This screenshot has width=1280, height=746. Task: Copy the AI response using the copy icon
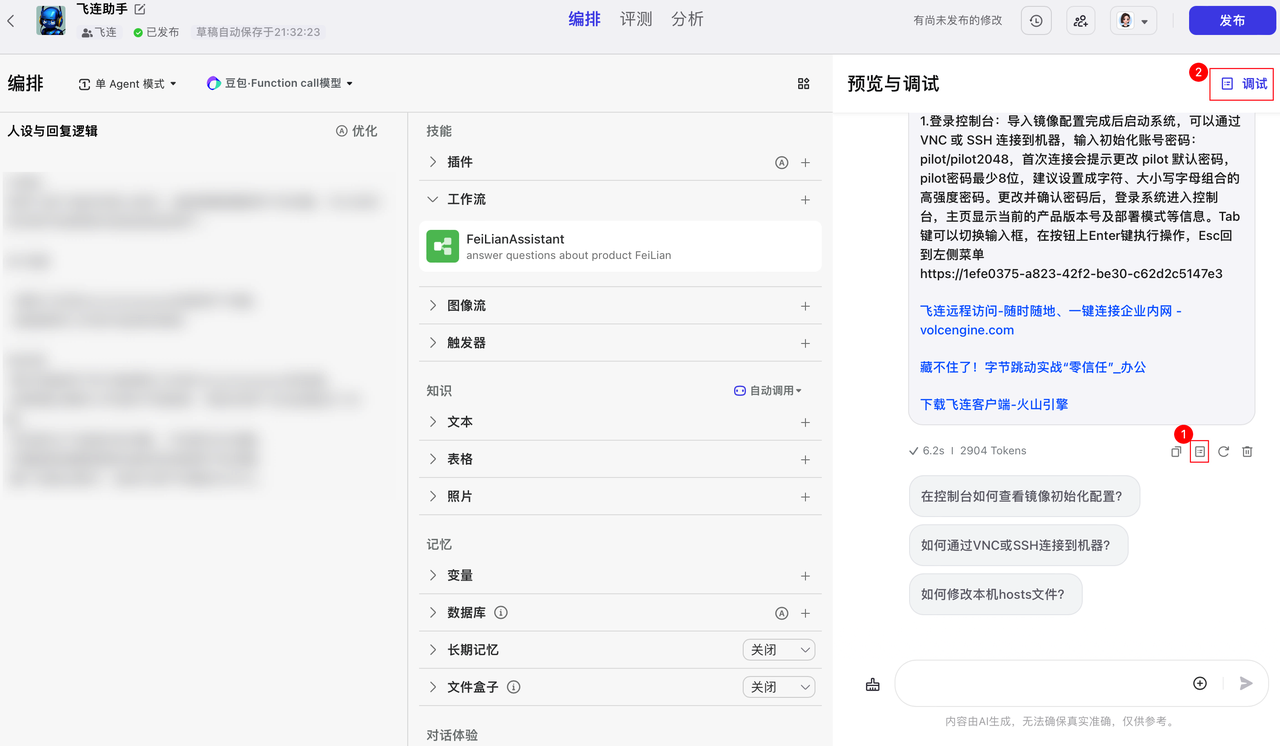tap(1176, 451)
